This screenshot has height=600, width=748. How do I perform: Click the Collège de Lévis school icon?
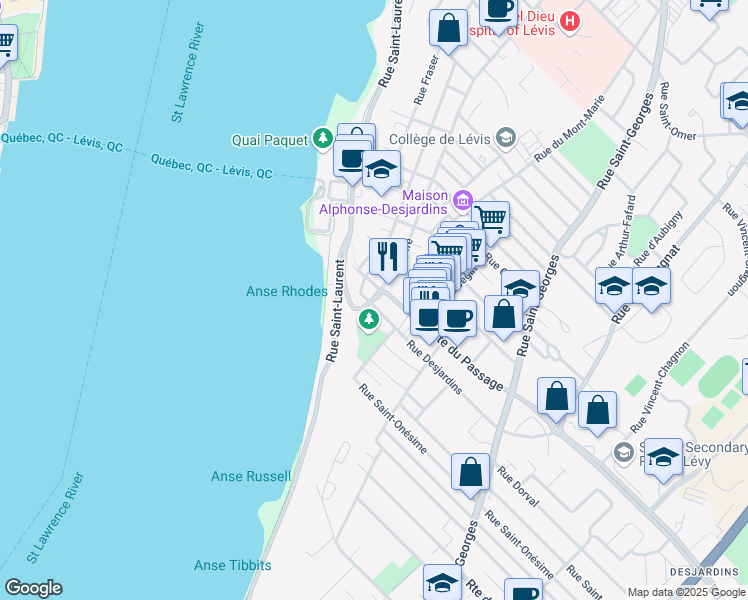[506, 138]
